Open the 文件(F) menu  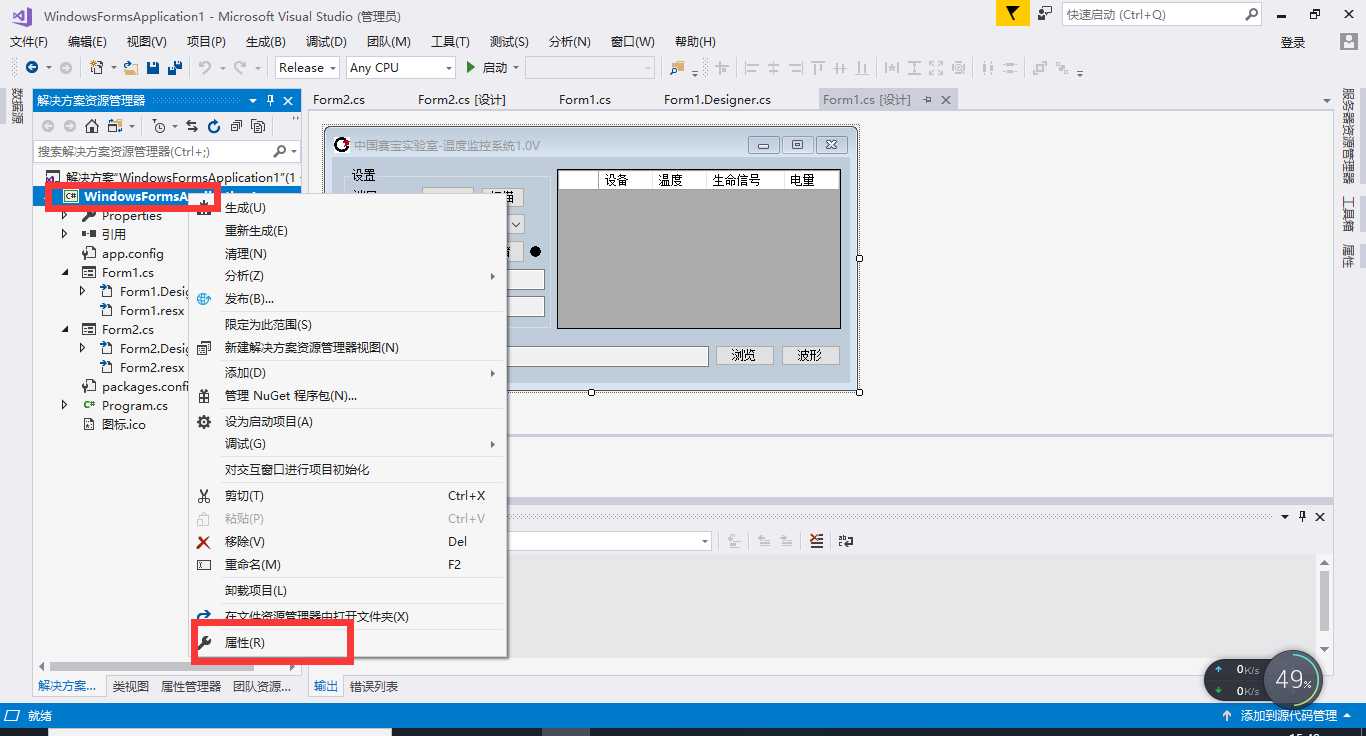coord(29,42)
